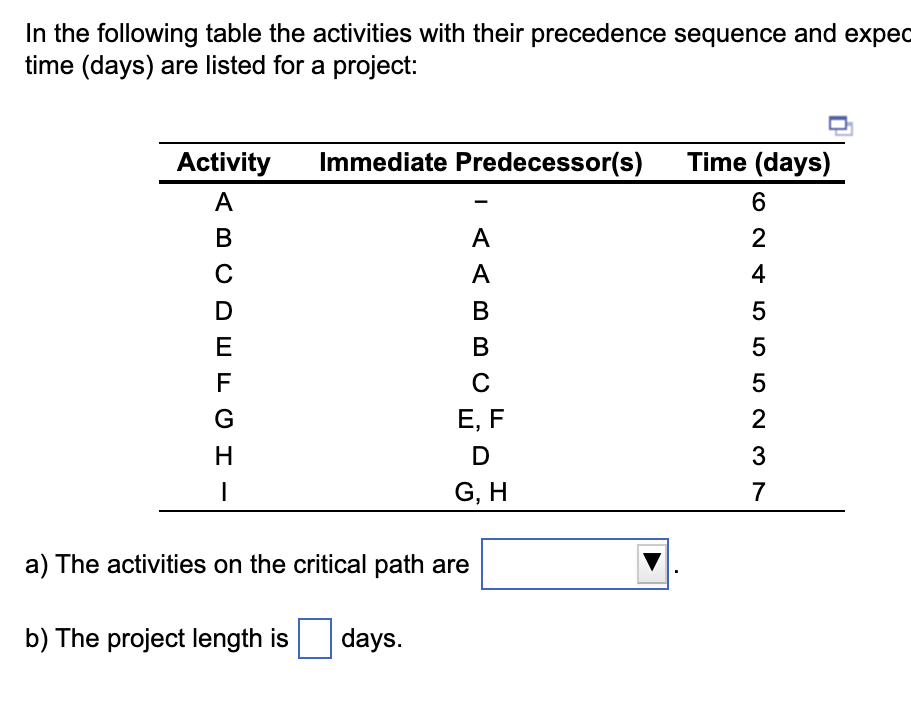Select the Activity column header
Image resolution: width=911 pixels, height=702 pixels.
click(223, 162)
